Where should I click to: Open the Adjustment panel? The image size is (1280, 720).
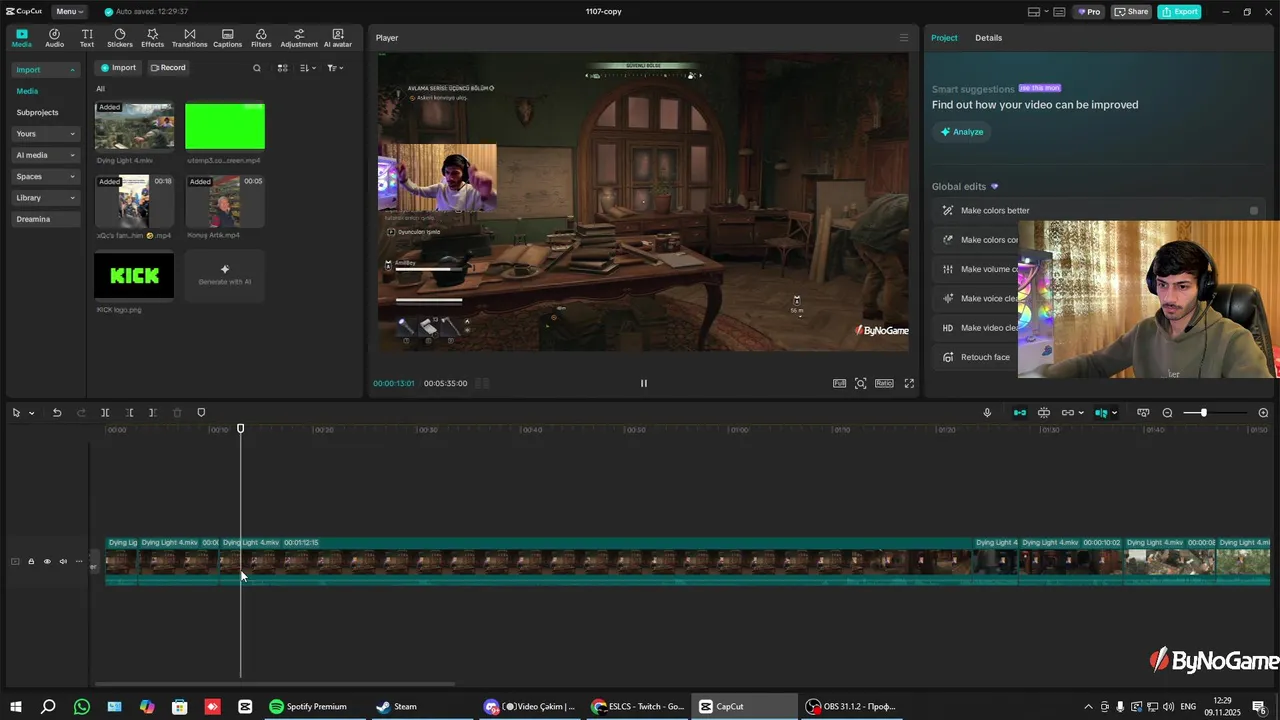pyautogui.click(x=299, y=38)
